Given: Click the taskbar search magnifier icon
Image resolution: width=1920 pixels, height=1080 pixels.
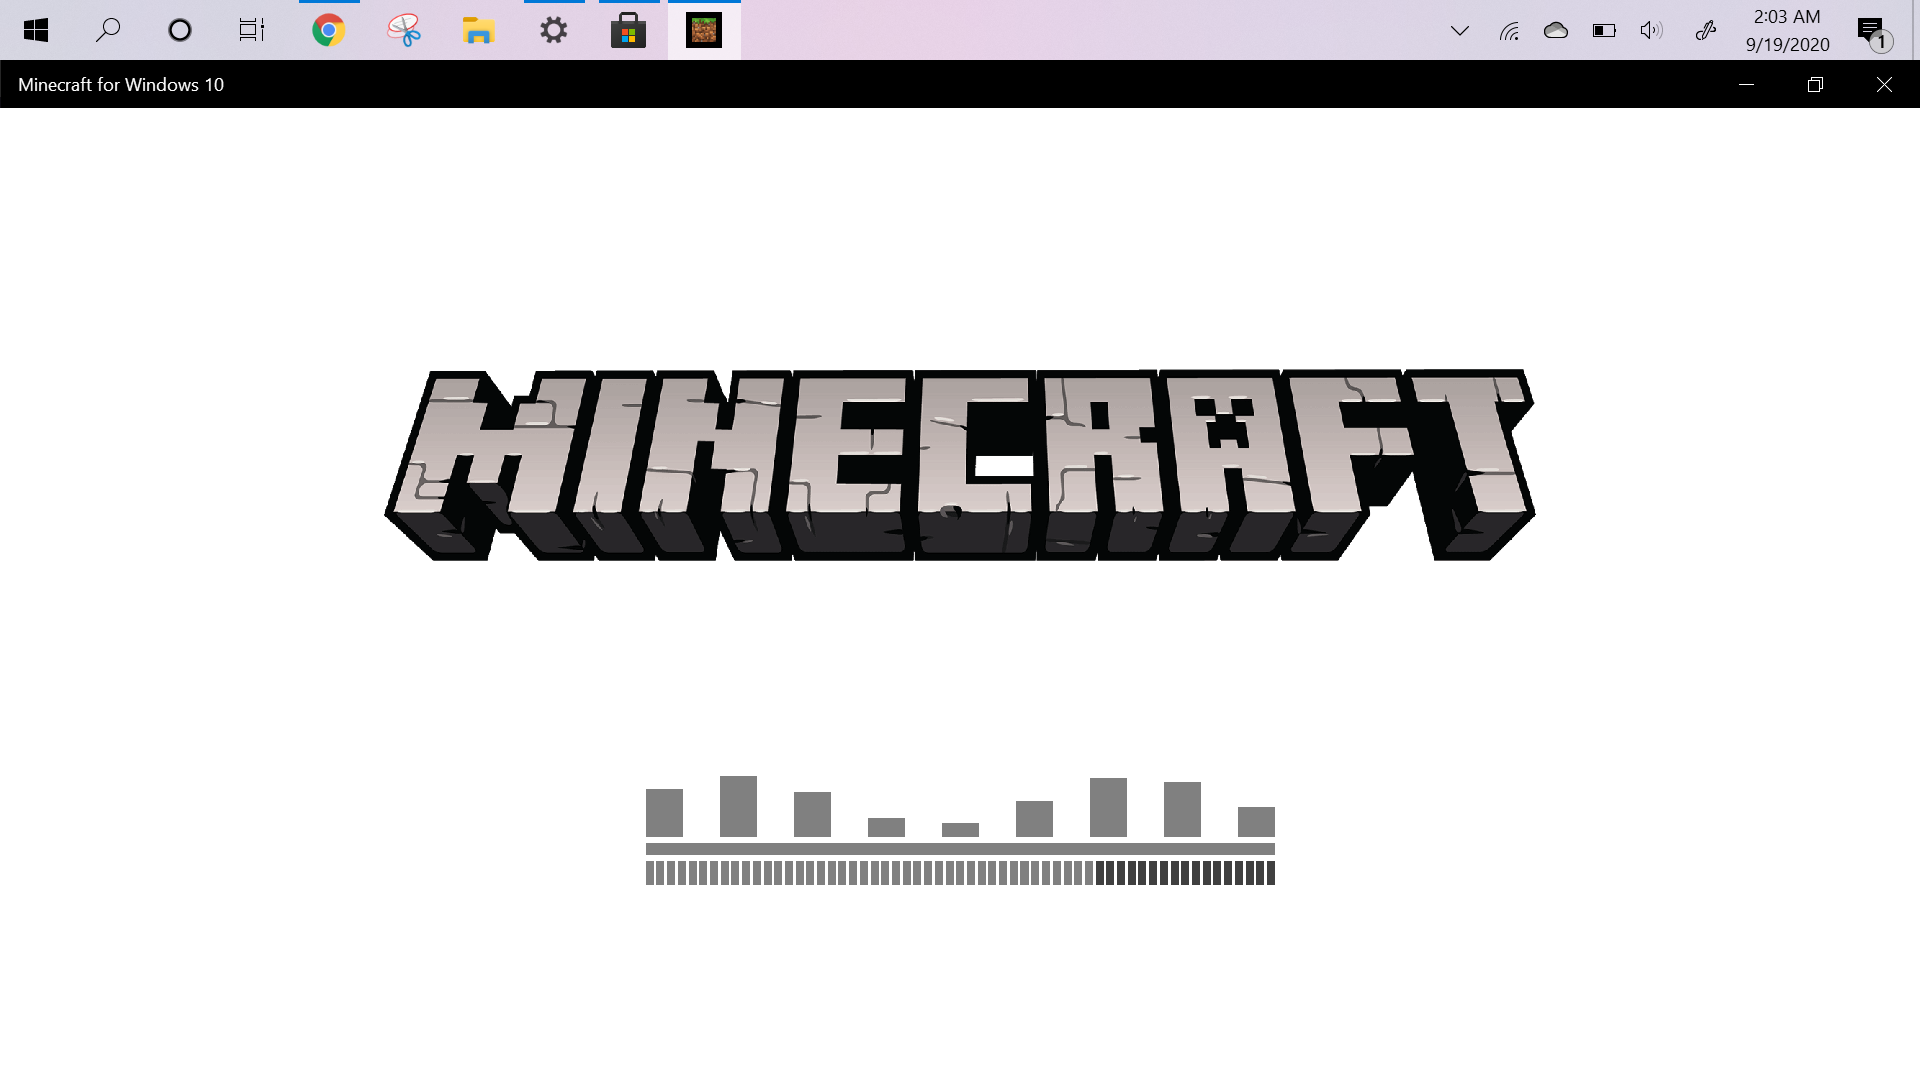Looking at the screenshot, I should (108, 30).
